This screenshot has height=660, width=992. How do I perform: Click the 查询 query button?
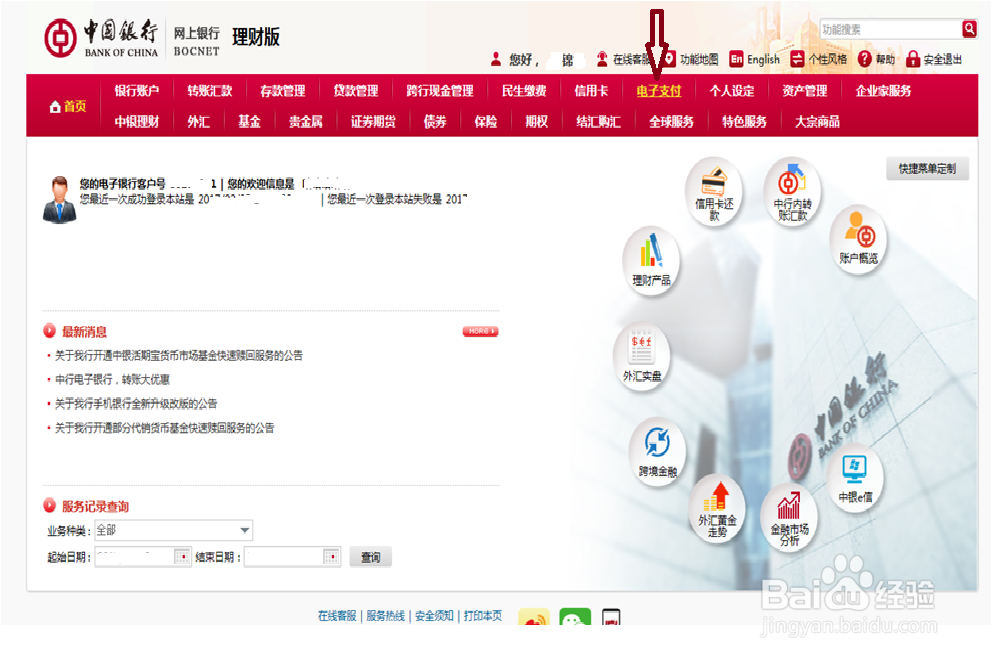click(x=371, y=557)
